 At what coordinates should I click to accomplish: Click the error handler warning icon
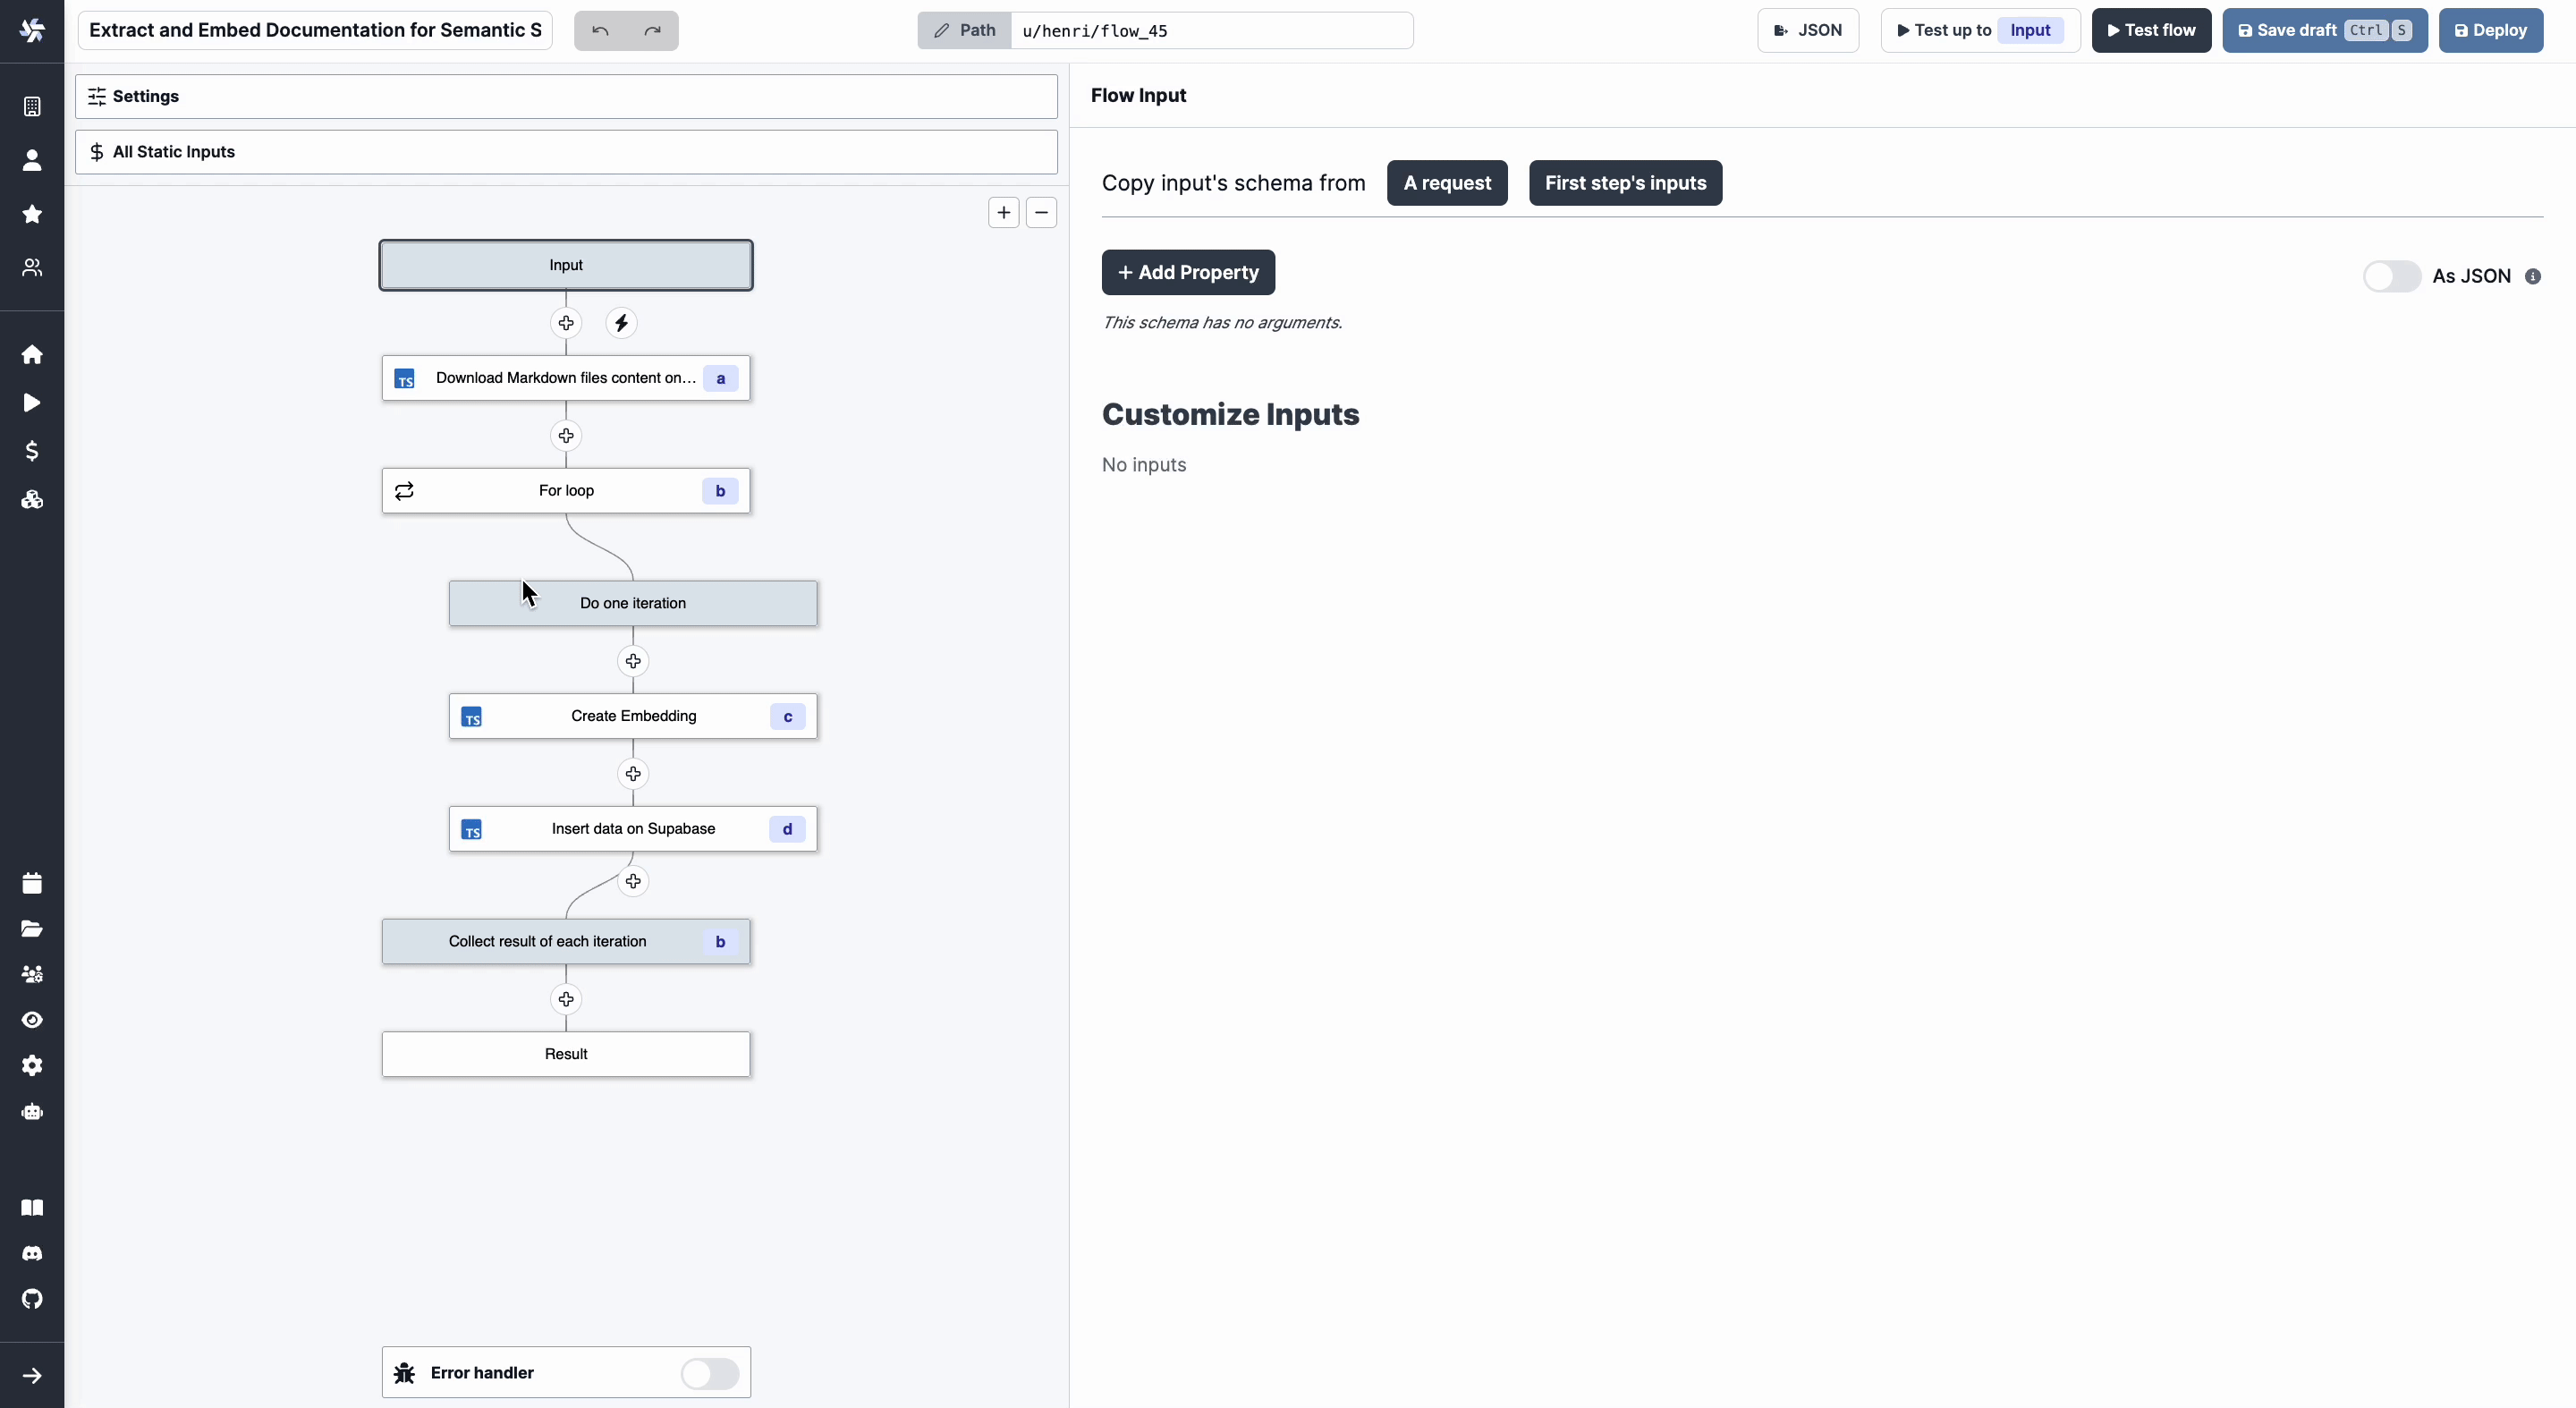[x=404, y=1371]
